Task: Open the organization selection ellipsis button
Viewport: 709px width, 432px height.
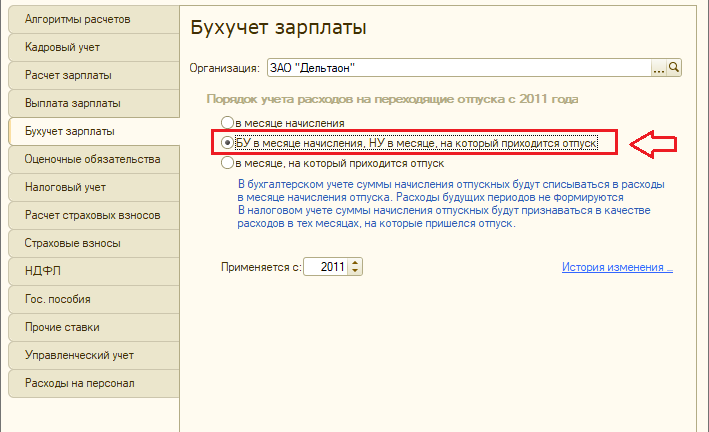Action: point(658,68)
